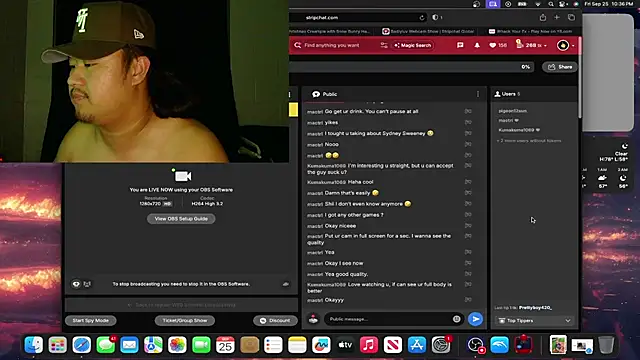
Task: Click View OBS Setup Guide button
Action: 181,219
